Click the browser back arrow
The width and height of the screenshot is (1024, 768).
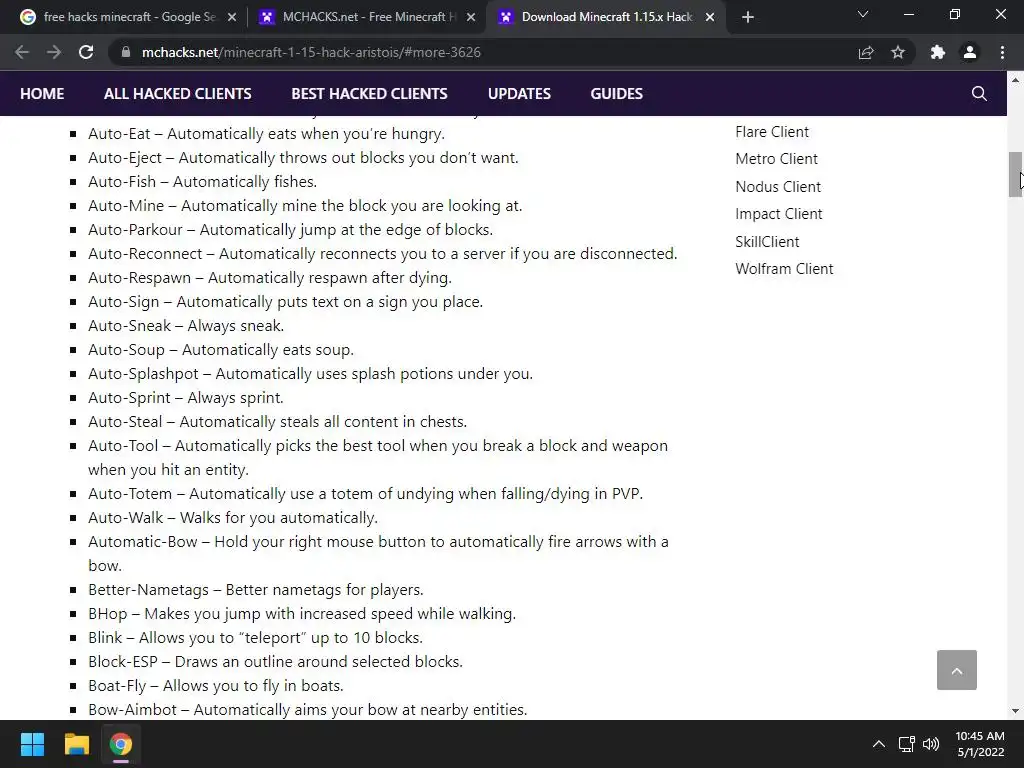click(22, 52)
